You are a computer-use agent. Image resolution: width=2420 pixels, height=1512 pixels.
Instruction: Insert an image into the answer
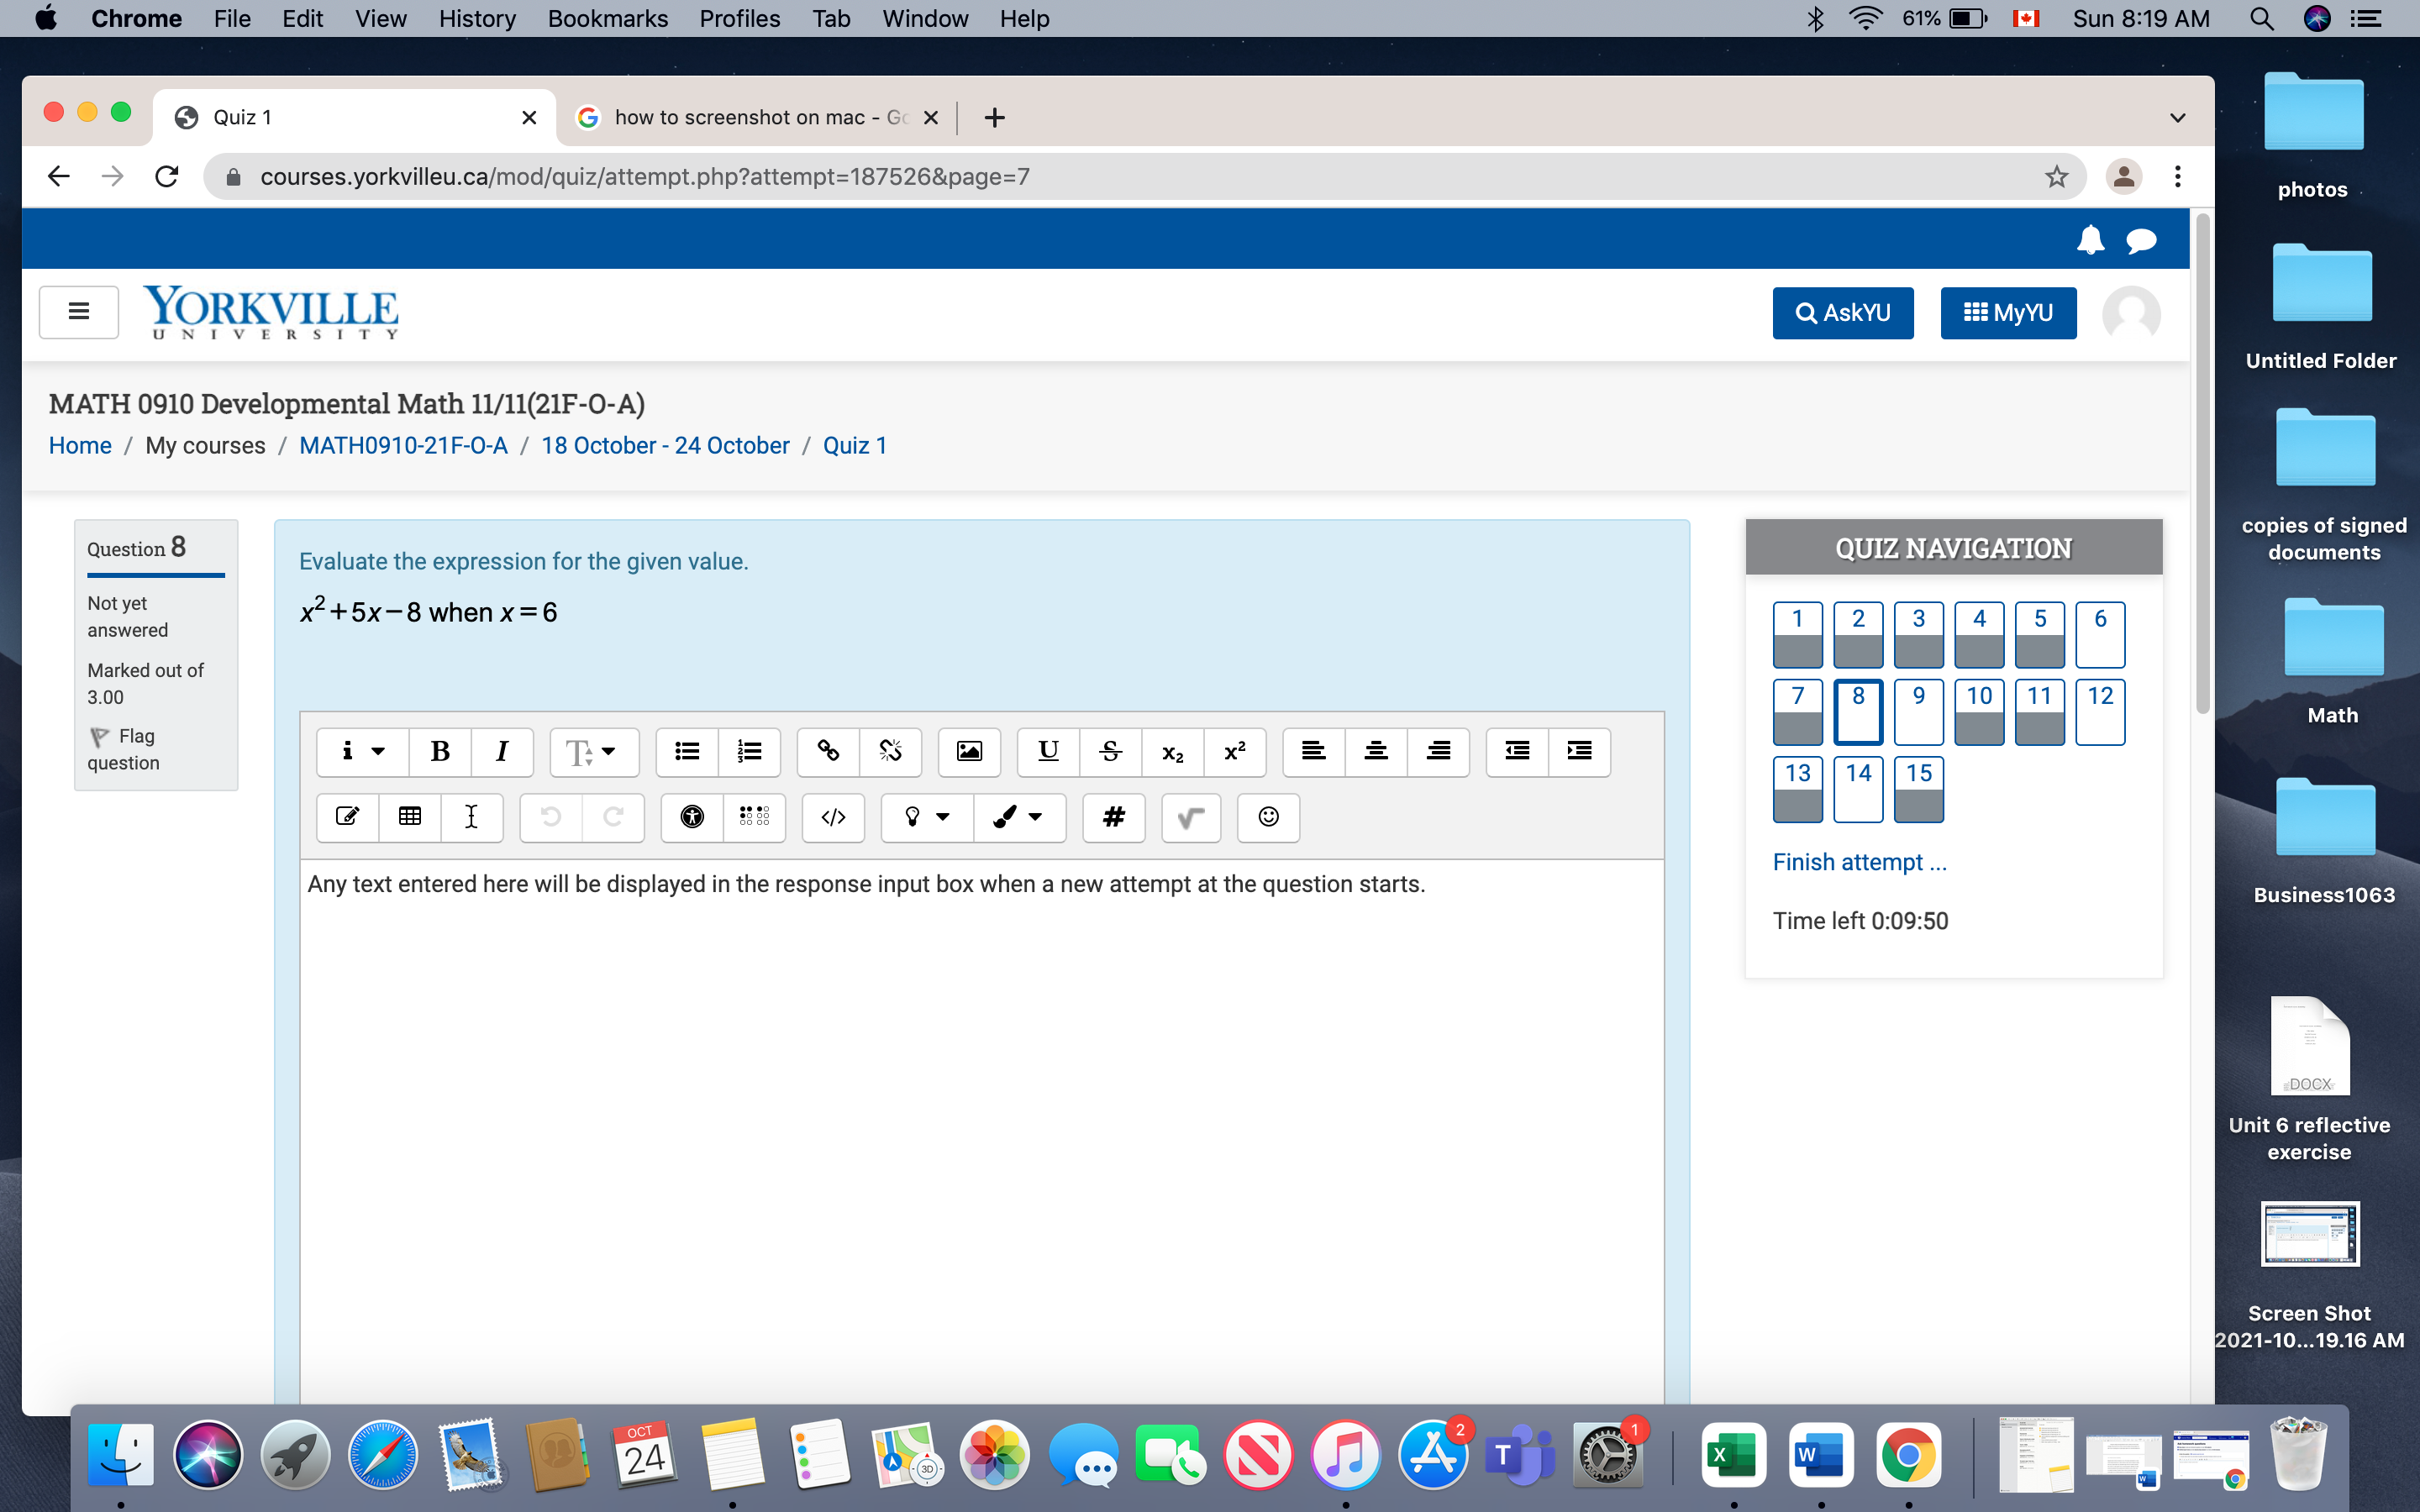pyautogui.click(x=968, y=752)
